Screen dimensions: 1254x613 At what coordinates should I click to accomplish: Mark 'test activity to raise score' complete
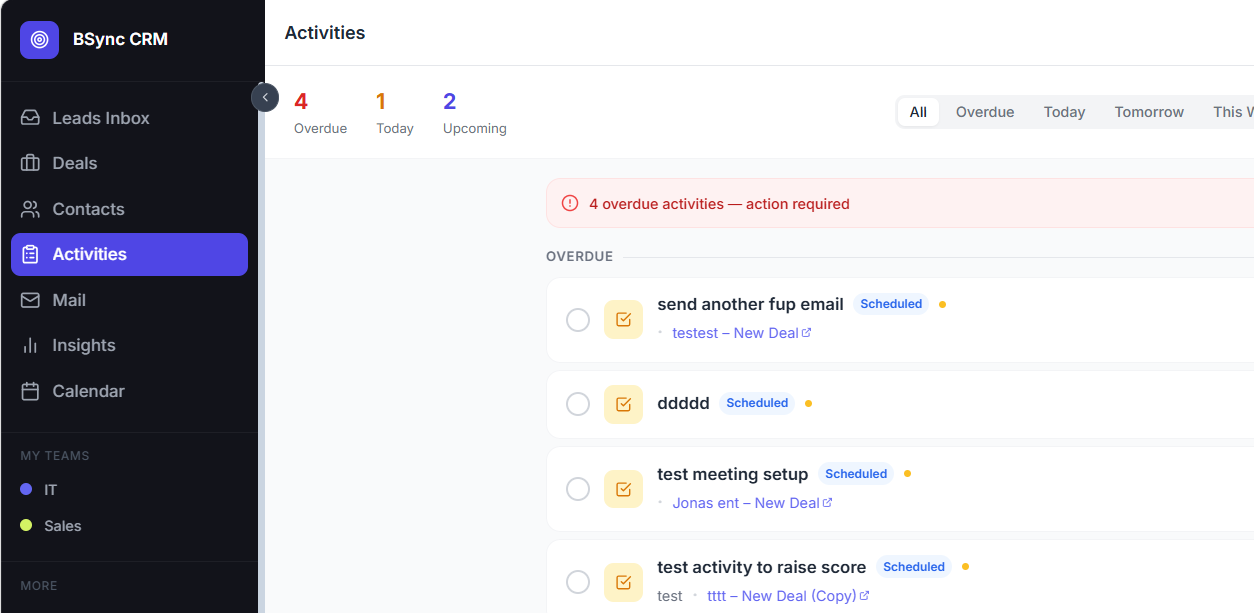point(578,582)
